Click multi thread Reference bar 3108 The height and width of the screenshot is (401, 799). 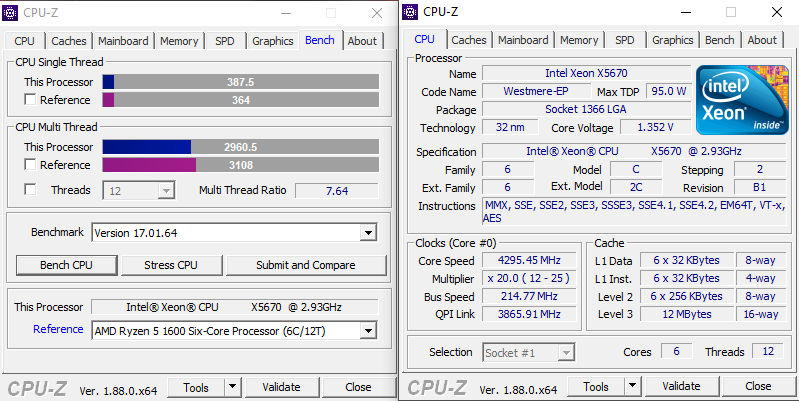(241, 165)
